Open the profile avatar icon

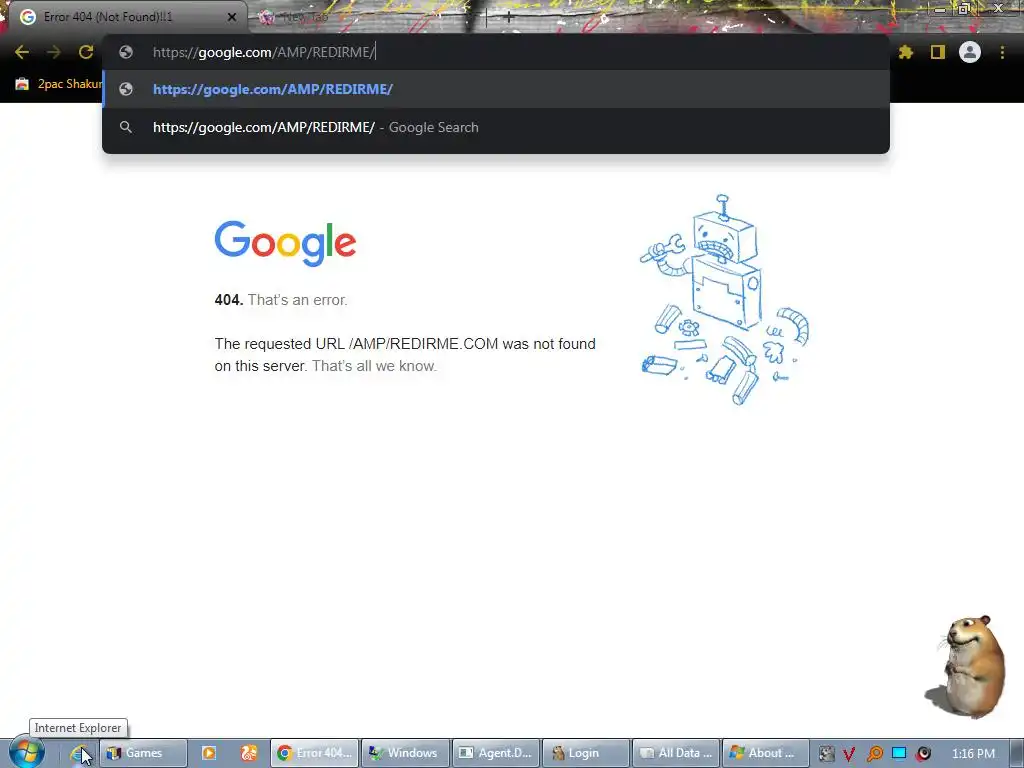(x=970, y=52)
